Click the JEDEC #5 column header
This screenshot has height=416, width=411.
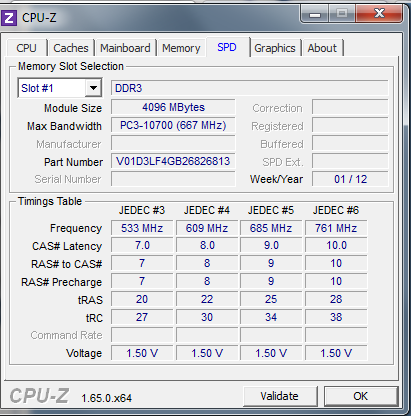click(x=271, y=210)
